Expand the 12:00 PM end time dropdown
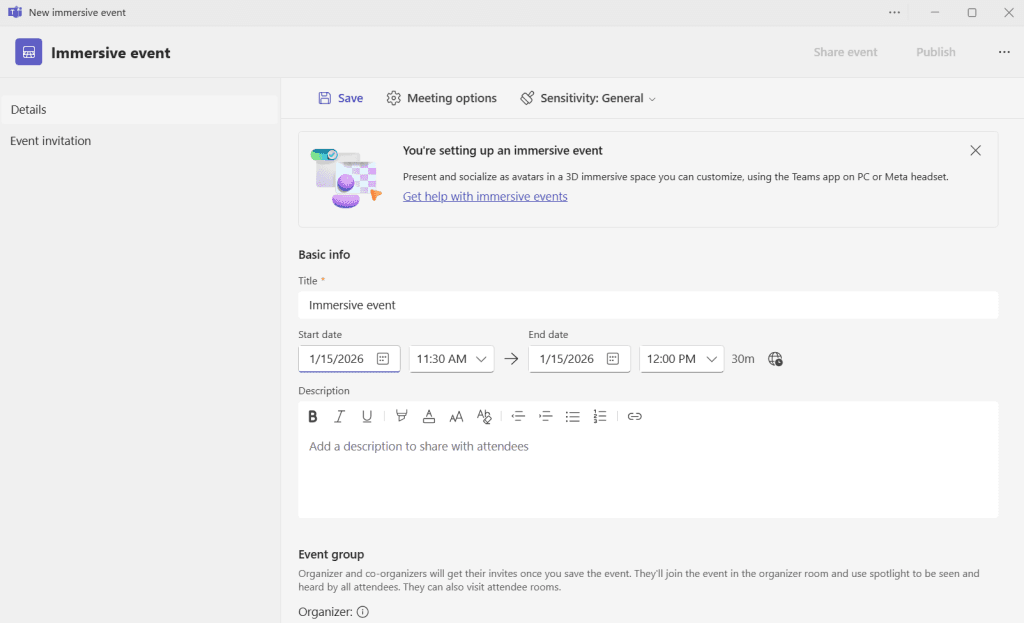1024x623 pixels. coord(682,359)
